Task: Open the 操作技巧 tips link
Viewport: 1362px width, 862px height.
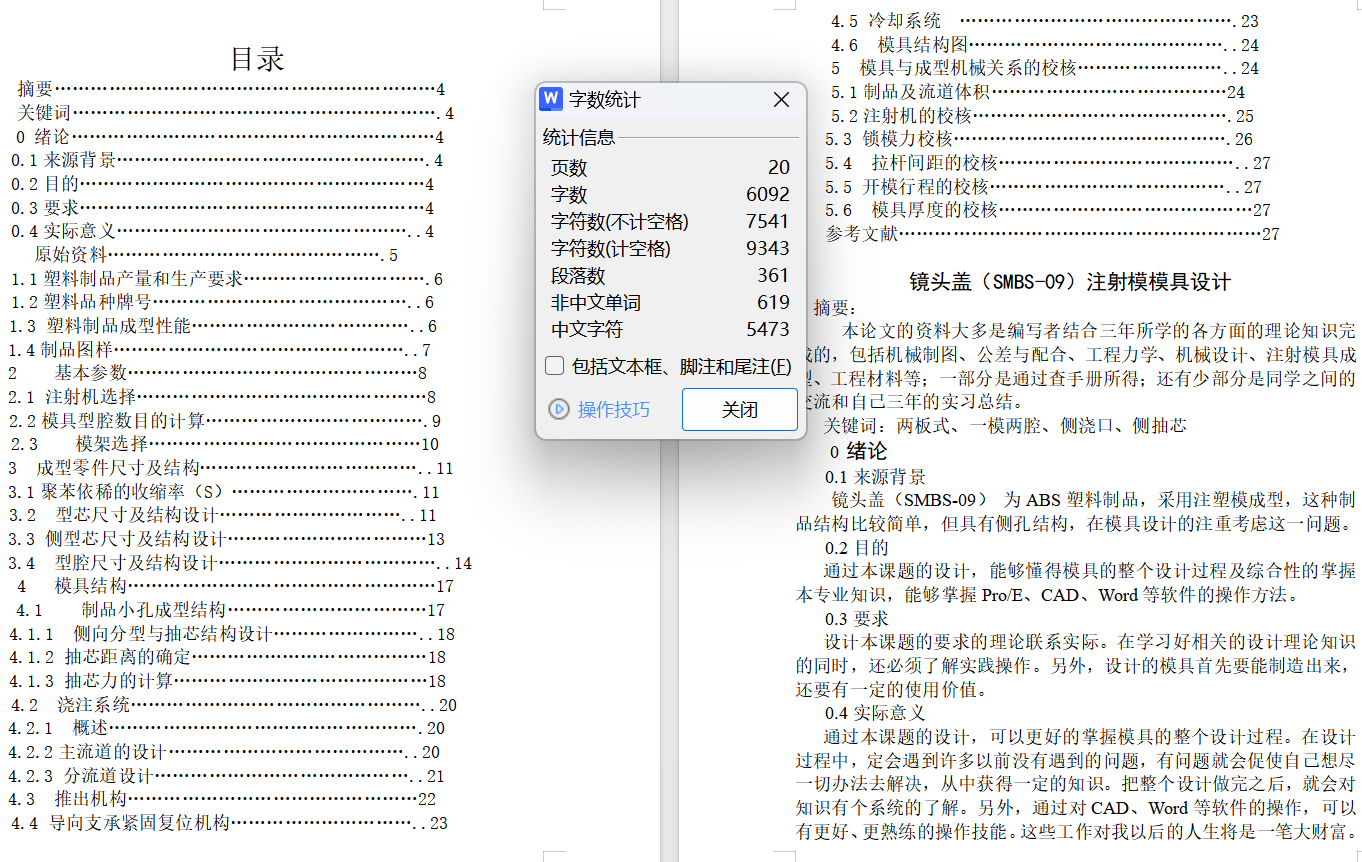Action: click(600, 409)
